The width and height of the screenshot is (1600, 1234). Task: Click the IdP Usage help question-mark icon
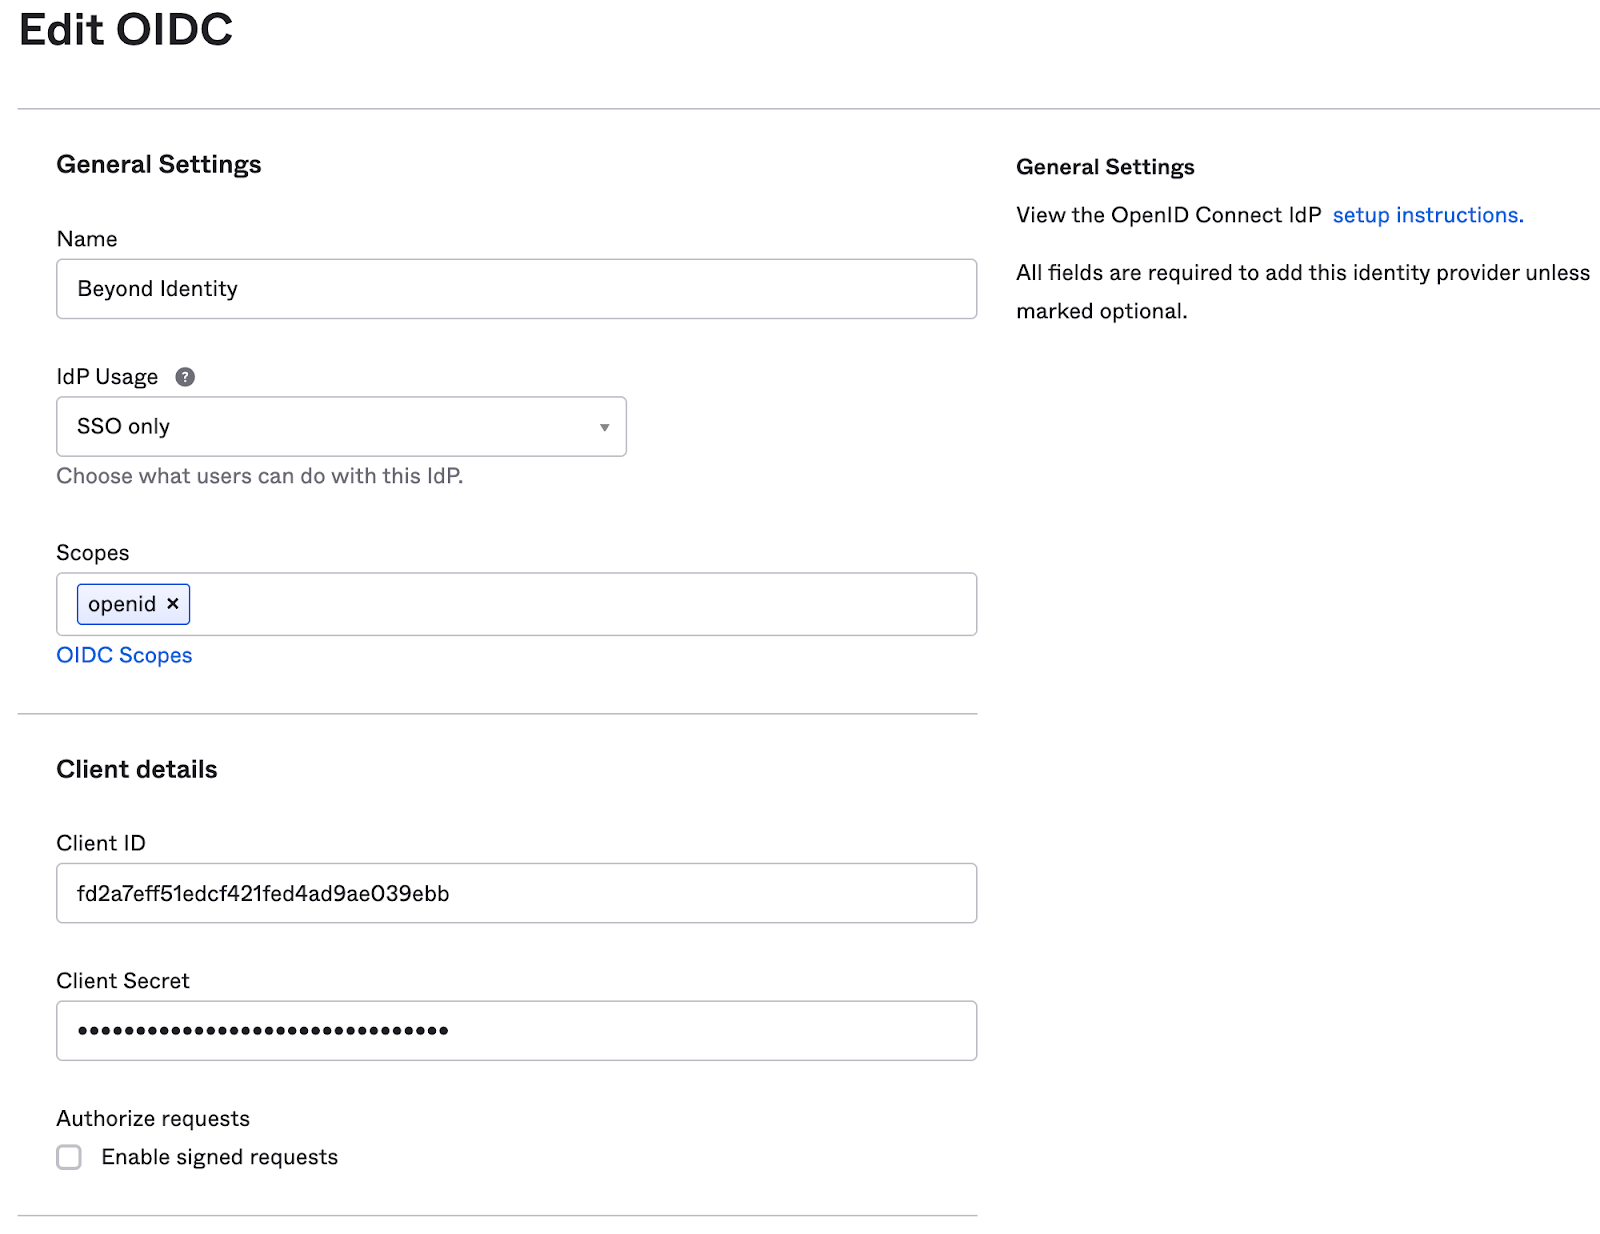click(x=185, y=377)
